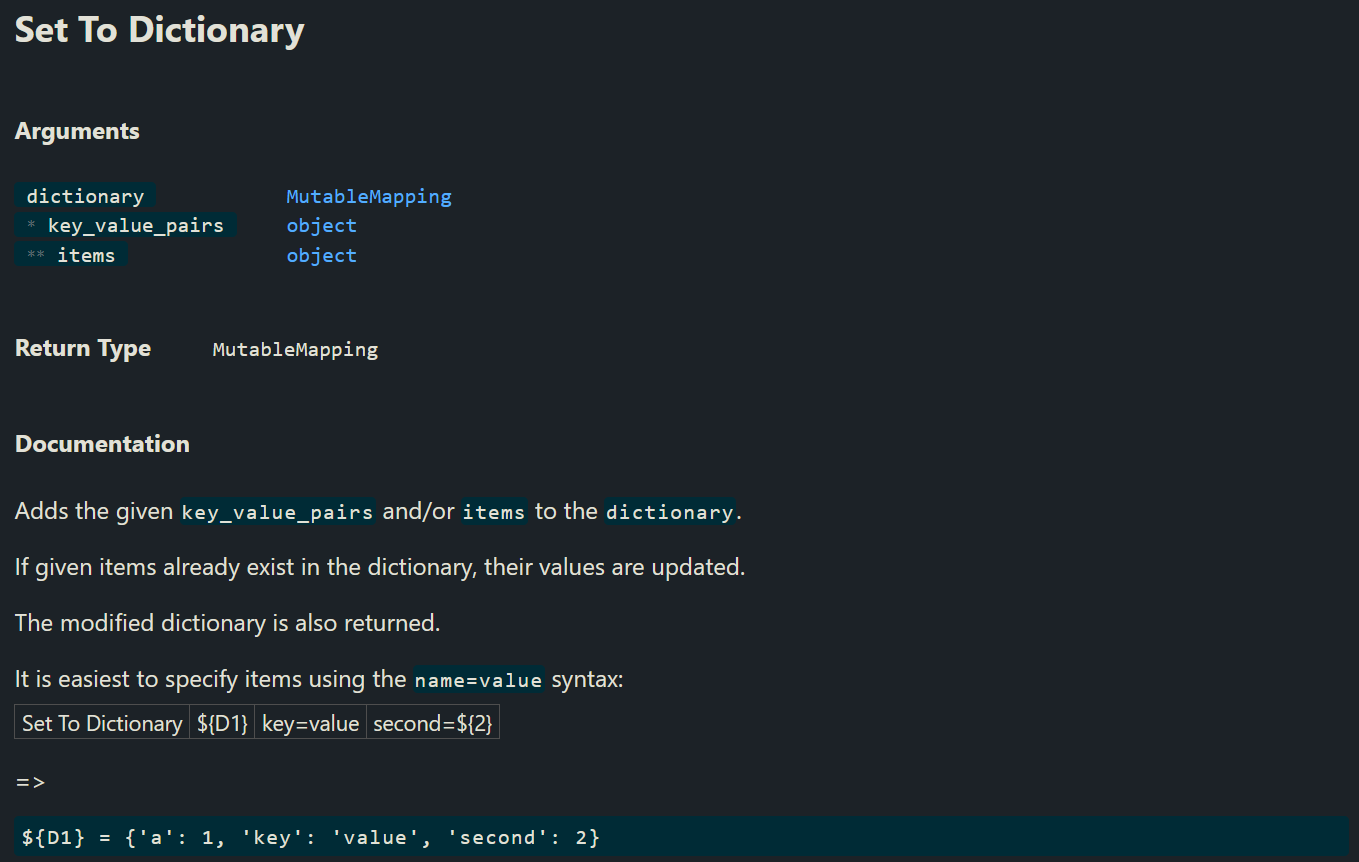
Task: Select the Arguments section heading
Action: (x=77, y=132)
